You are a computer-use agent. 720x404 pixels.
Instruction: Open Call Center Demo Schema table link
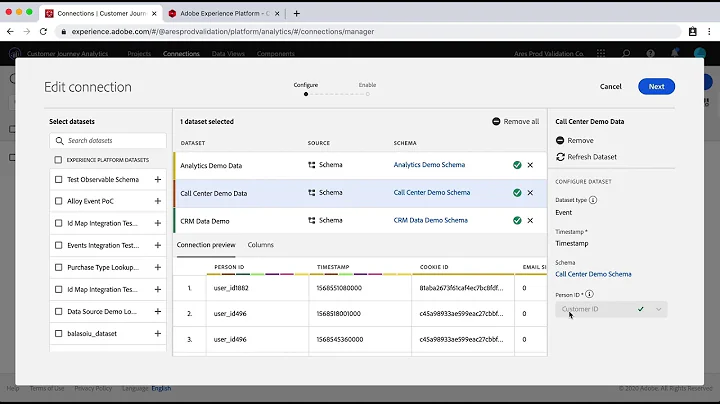tap(432, 193)
